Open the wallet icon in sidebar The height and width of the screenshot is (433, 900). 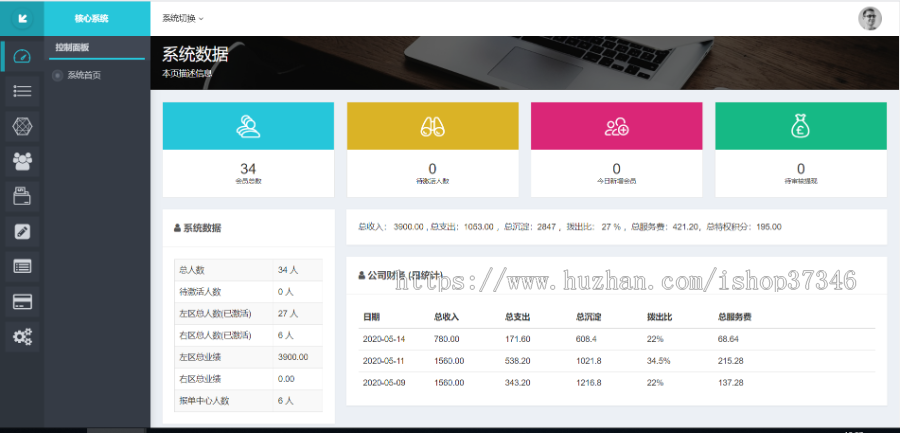[x=22, y=197]
